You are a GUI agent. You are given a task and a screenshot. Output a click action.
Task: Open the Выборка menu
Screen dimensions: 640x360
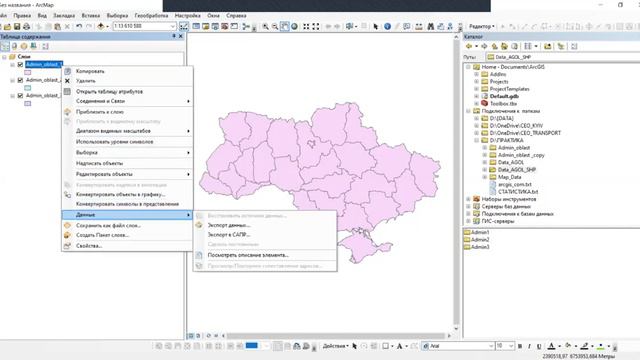pyautogui.click(x=117, y=16)
